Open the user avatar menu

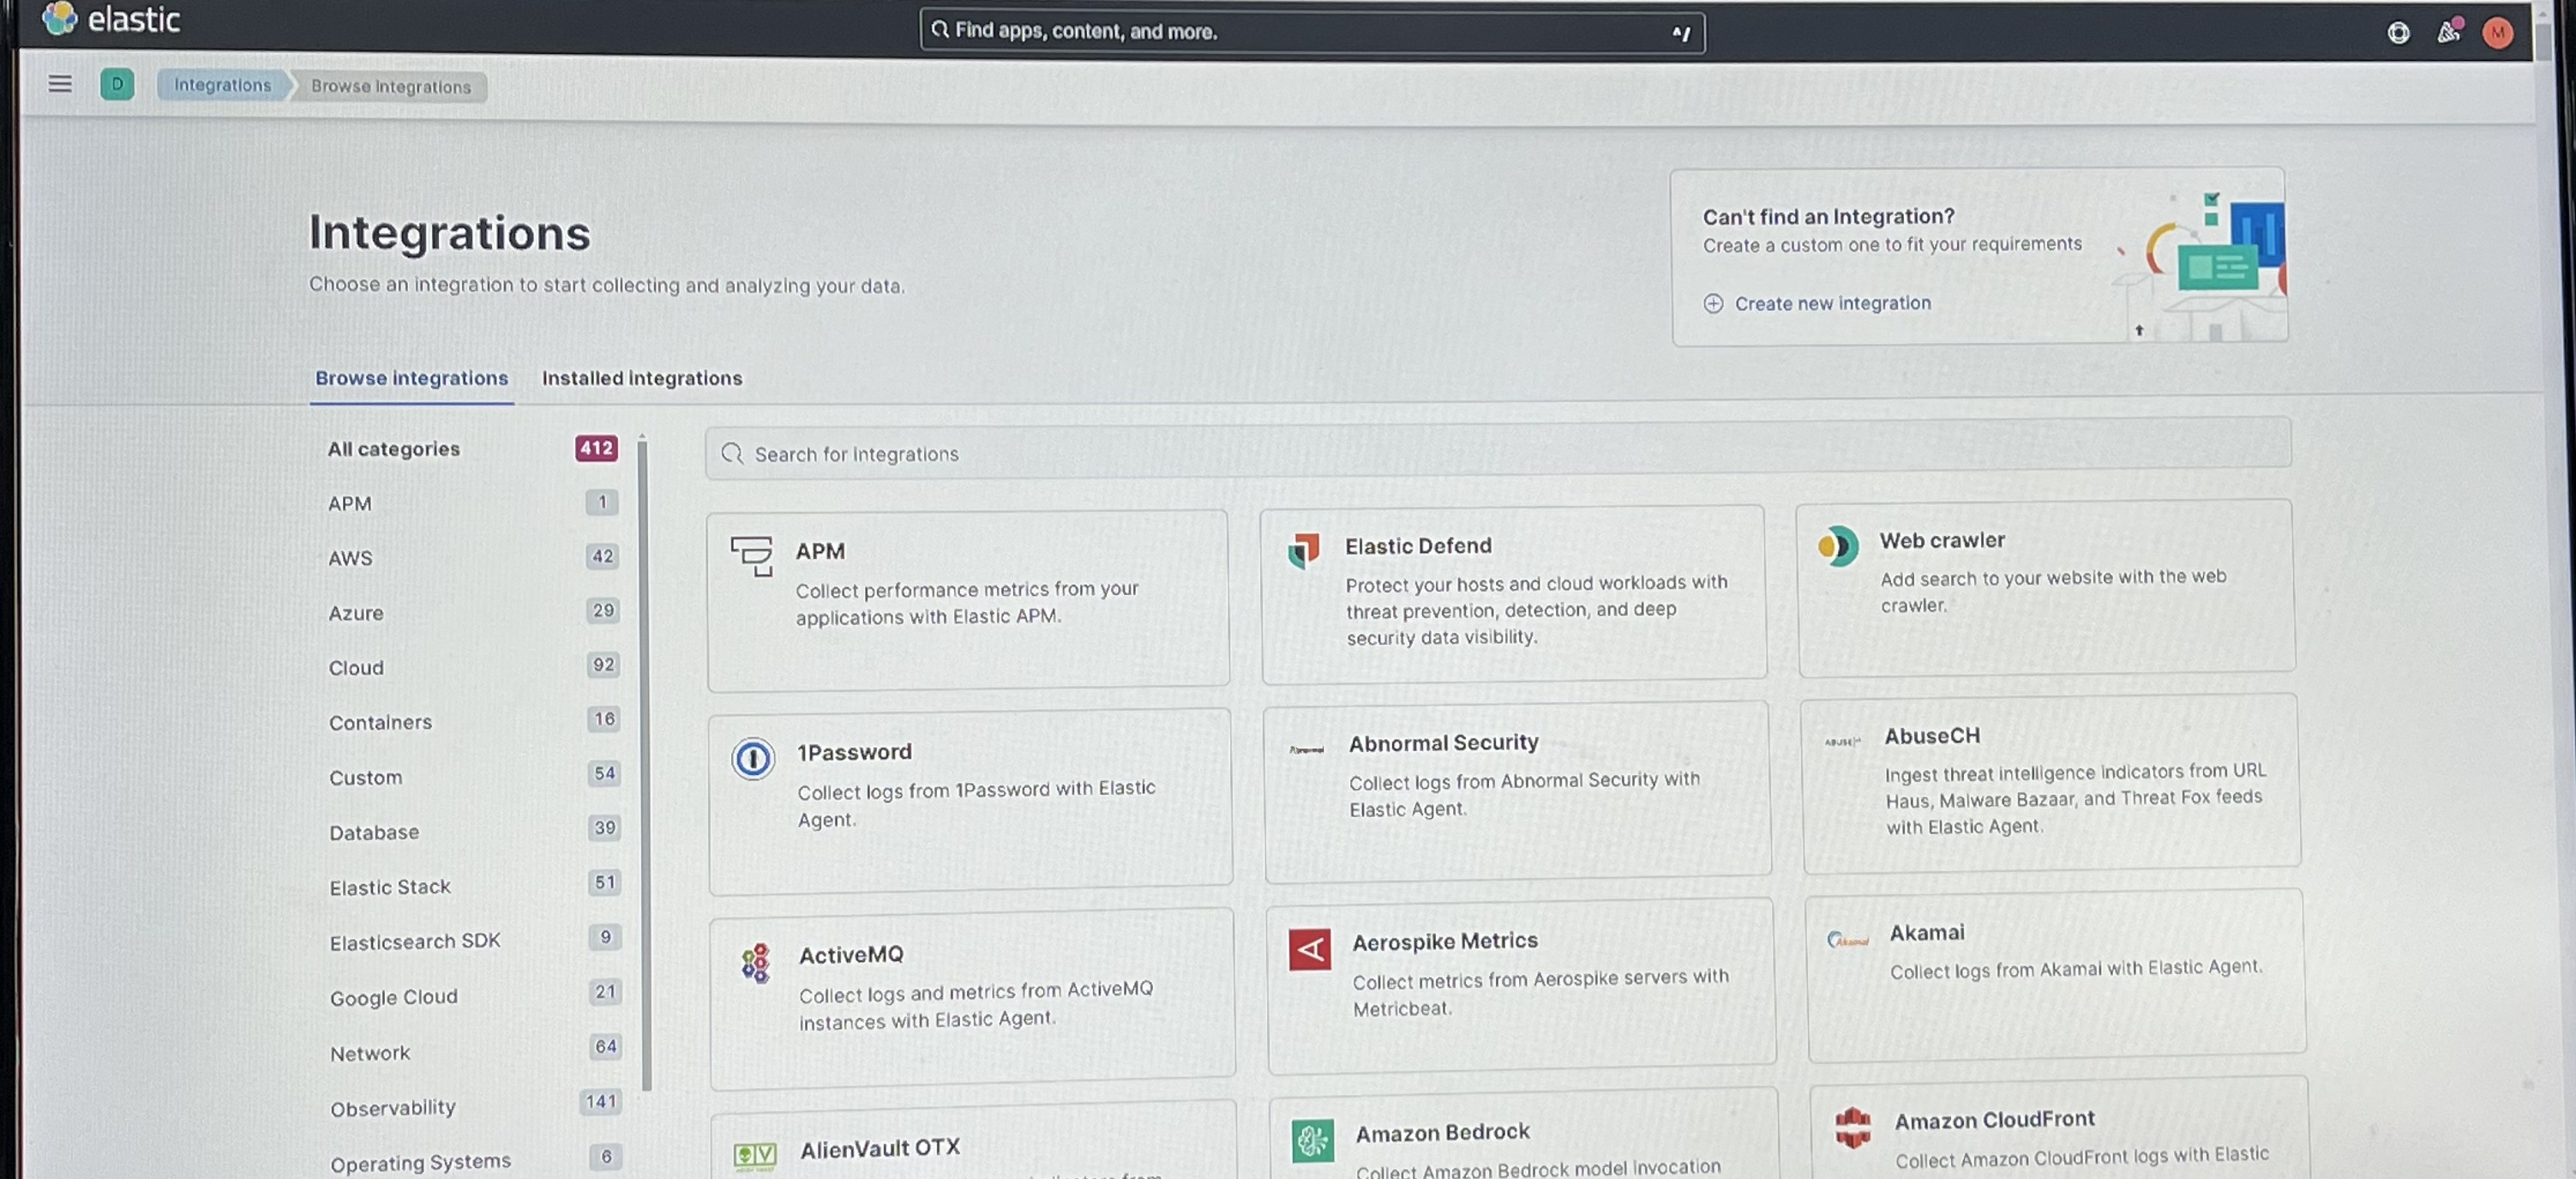[x=2497, y=33]
